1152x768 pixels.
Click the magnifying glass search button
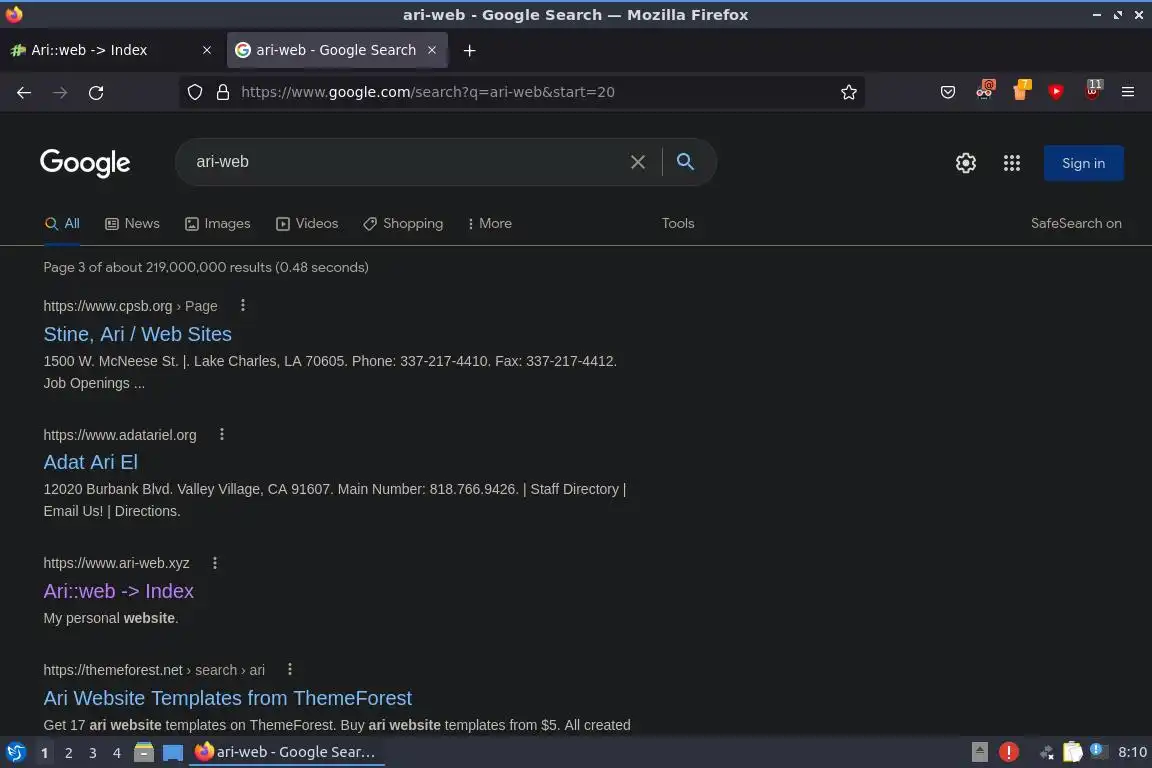coord(685,162)
